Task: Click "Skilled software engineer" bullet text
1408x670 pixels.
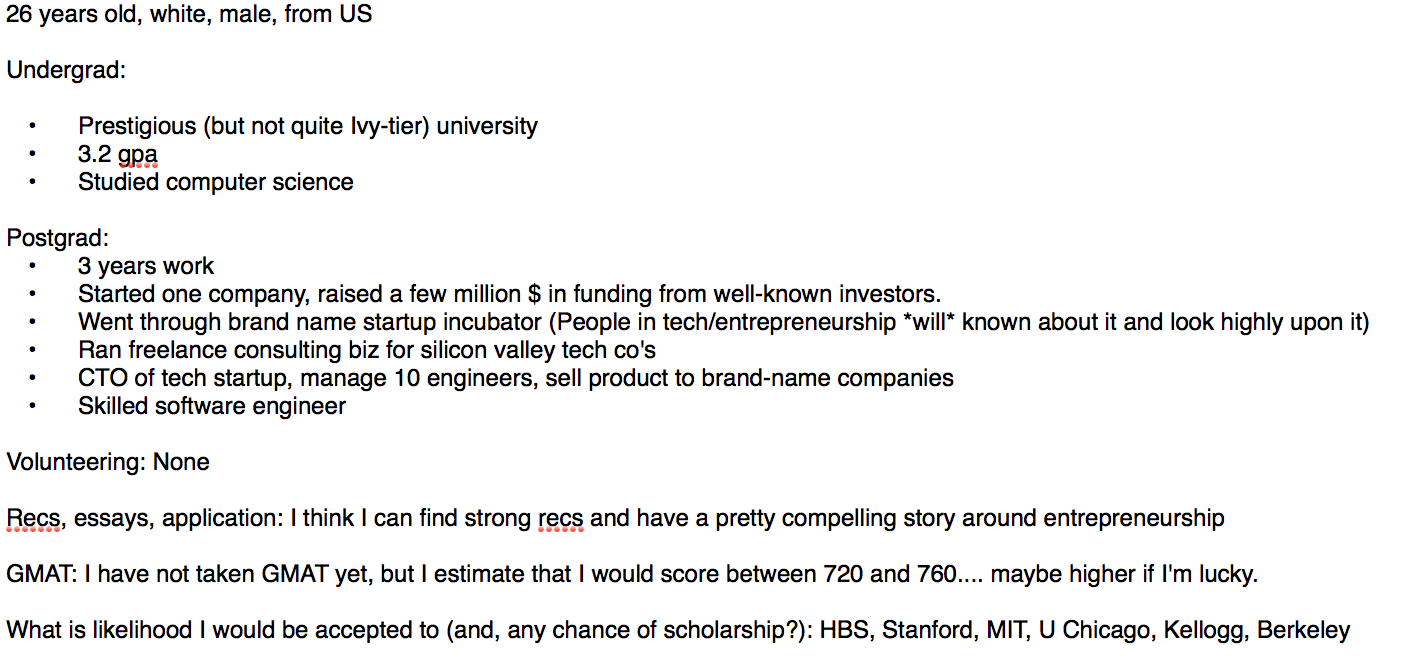Action: [212, 406]
